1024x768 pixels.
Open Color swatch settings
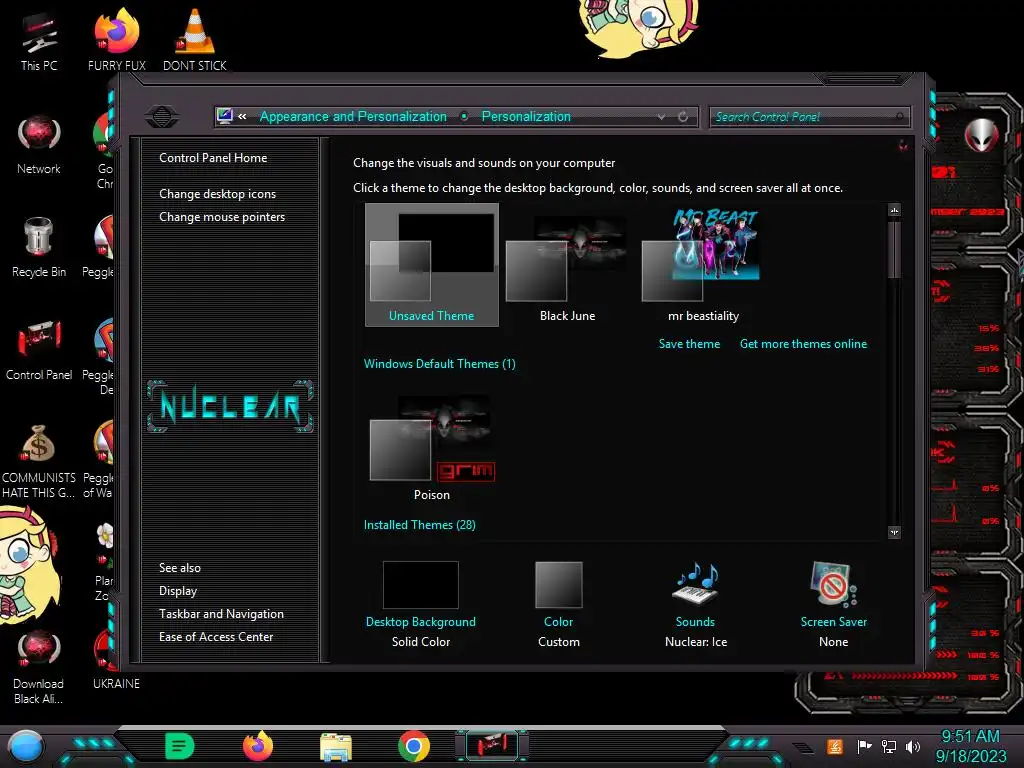click(558, 584)
